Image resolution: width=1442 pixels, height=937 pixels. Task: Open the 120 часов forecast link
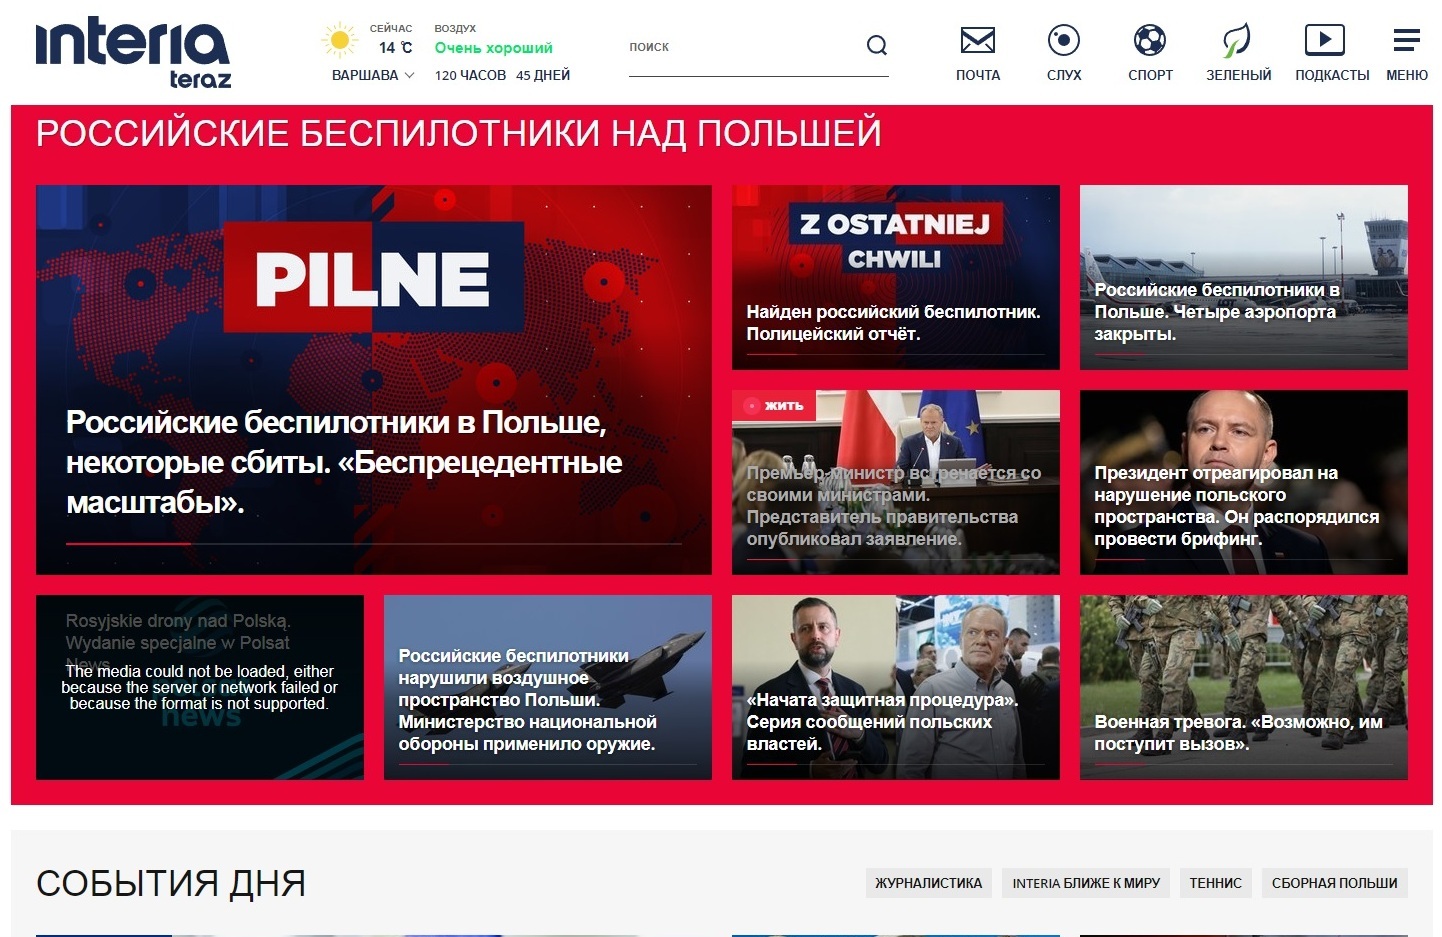click(x=470, y=75)
